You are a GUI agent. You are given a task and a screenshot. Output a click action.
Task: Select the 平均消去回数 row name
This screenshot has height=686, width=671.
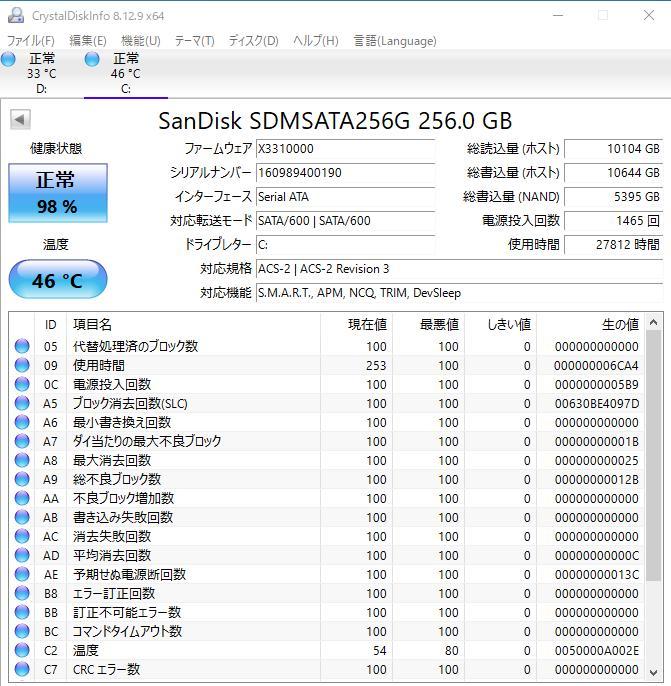pos(112,556)
